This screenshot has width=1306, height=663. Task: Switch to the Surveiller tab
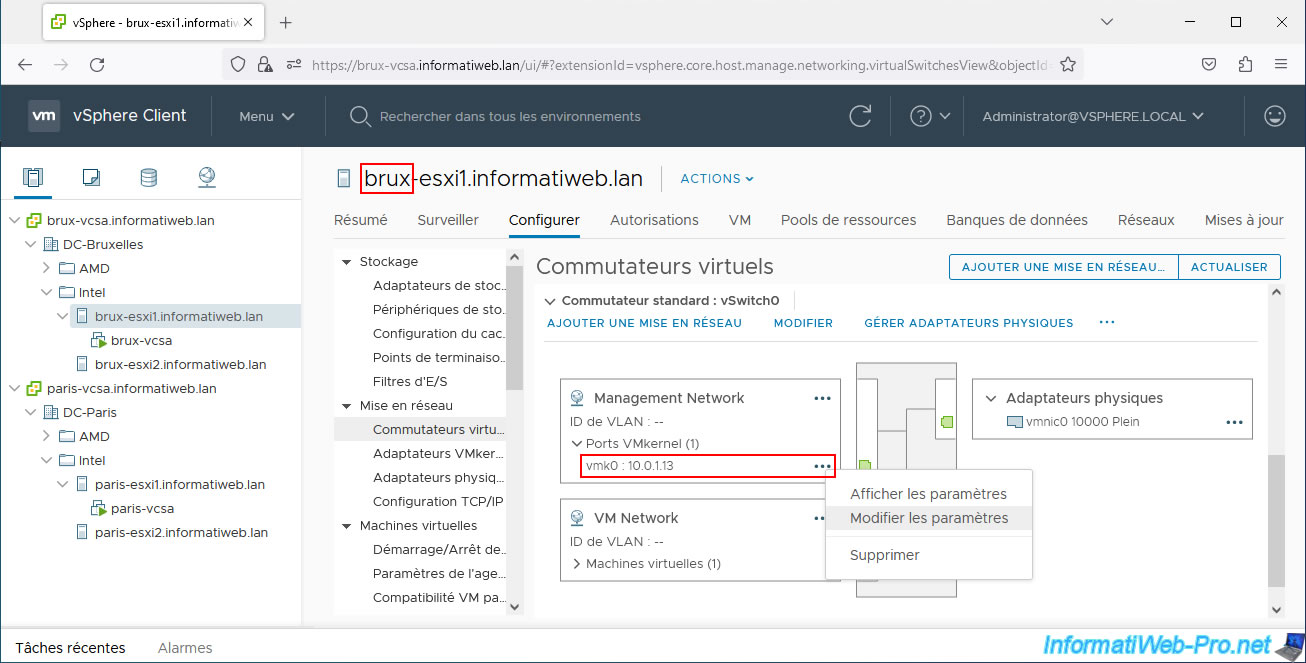(x=448, y=220)
